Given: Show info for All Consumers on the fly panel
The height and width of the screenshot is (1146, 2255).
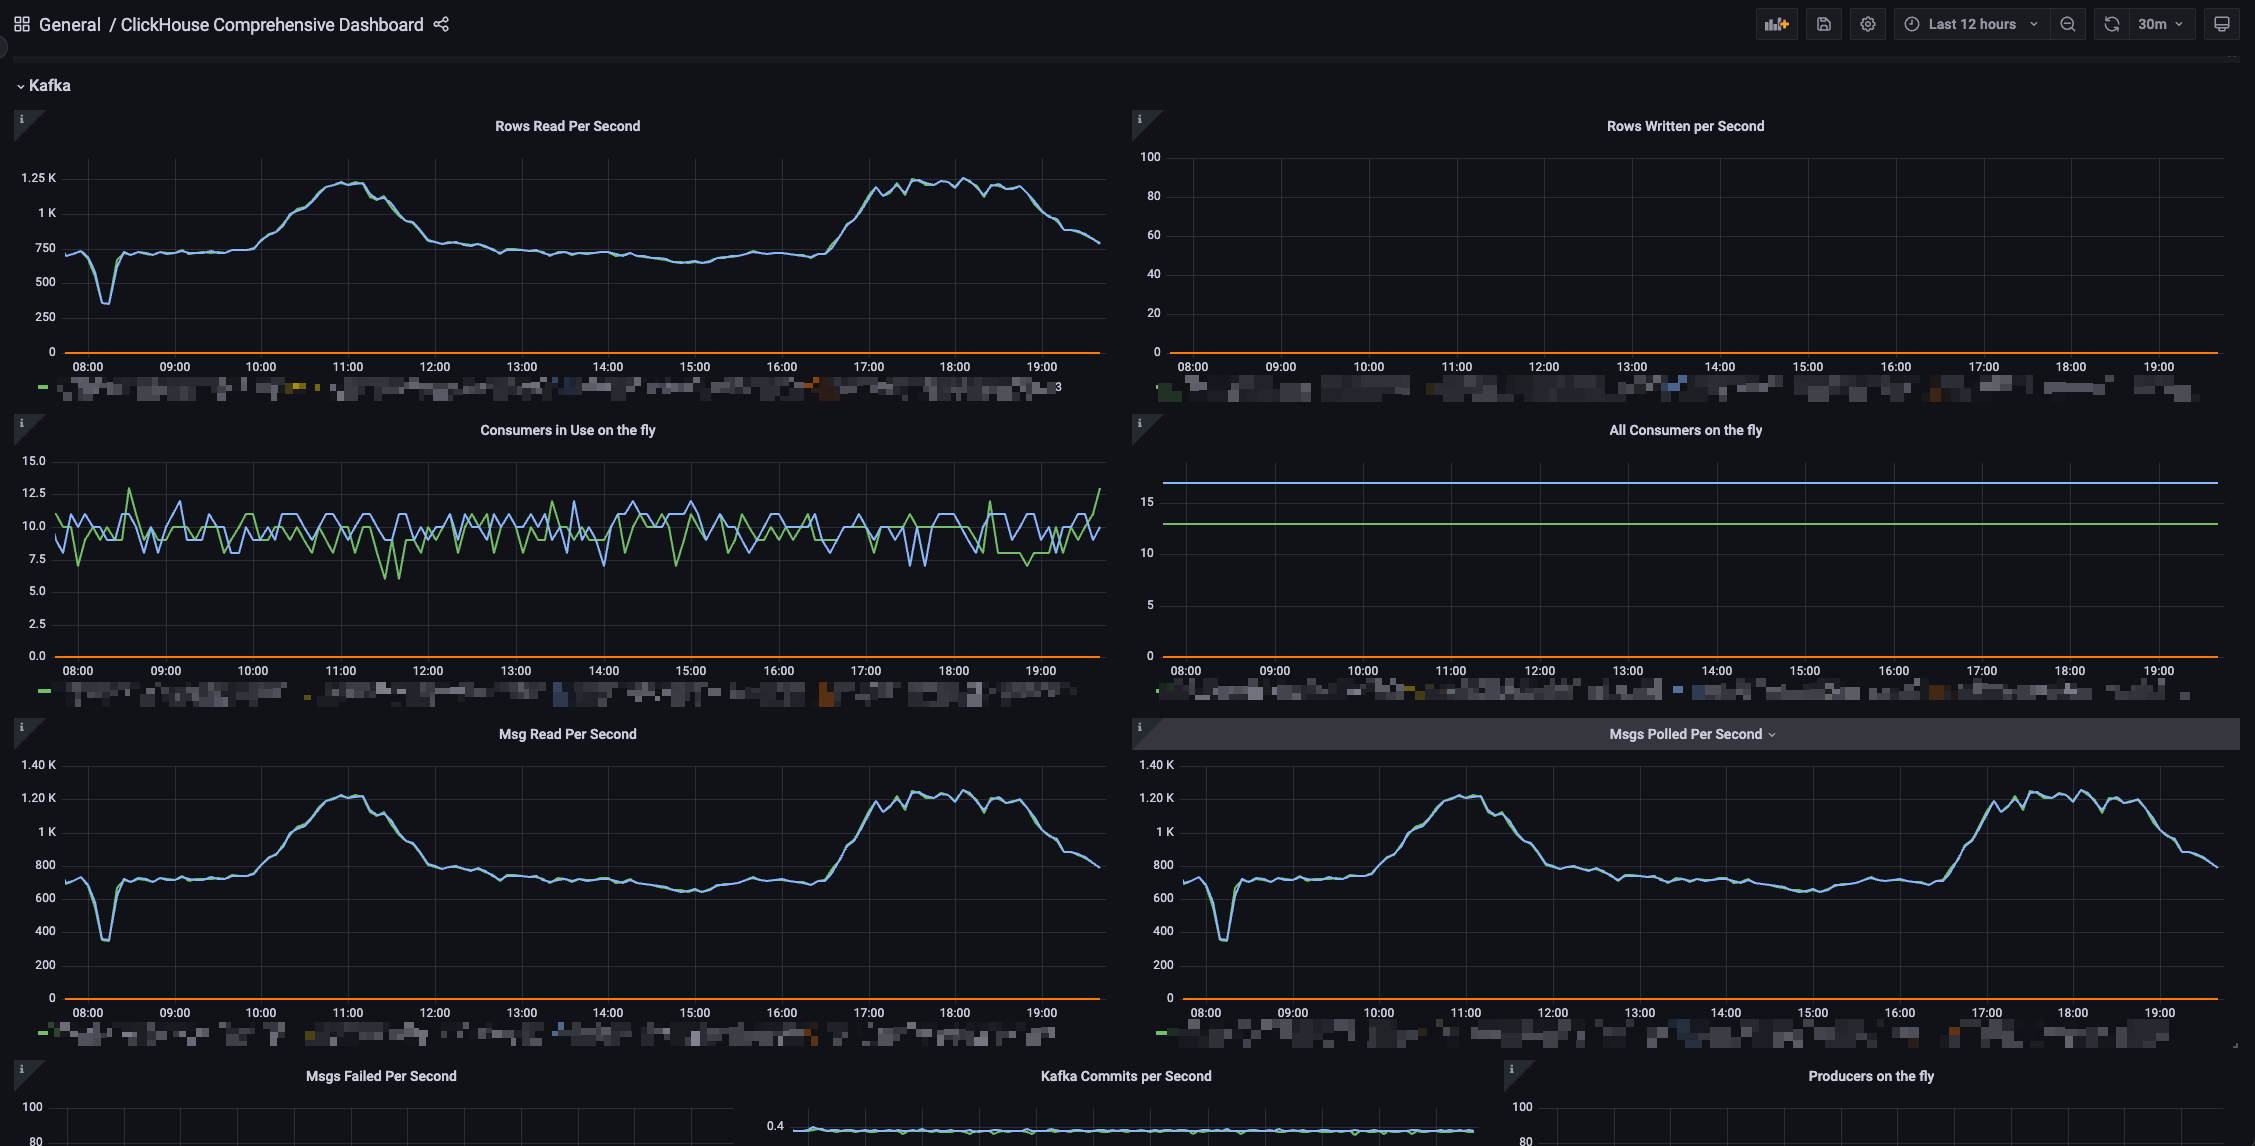Looking at the screenshot, I should (x=1140, y=424).
